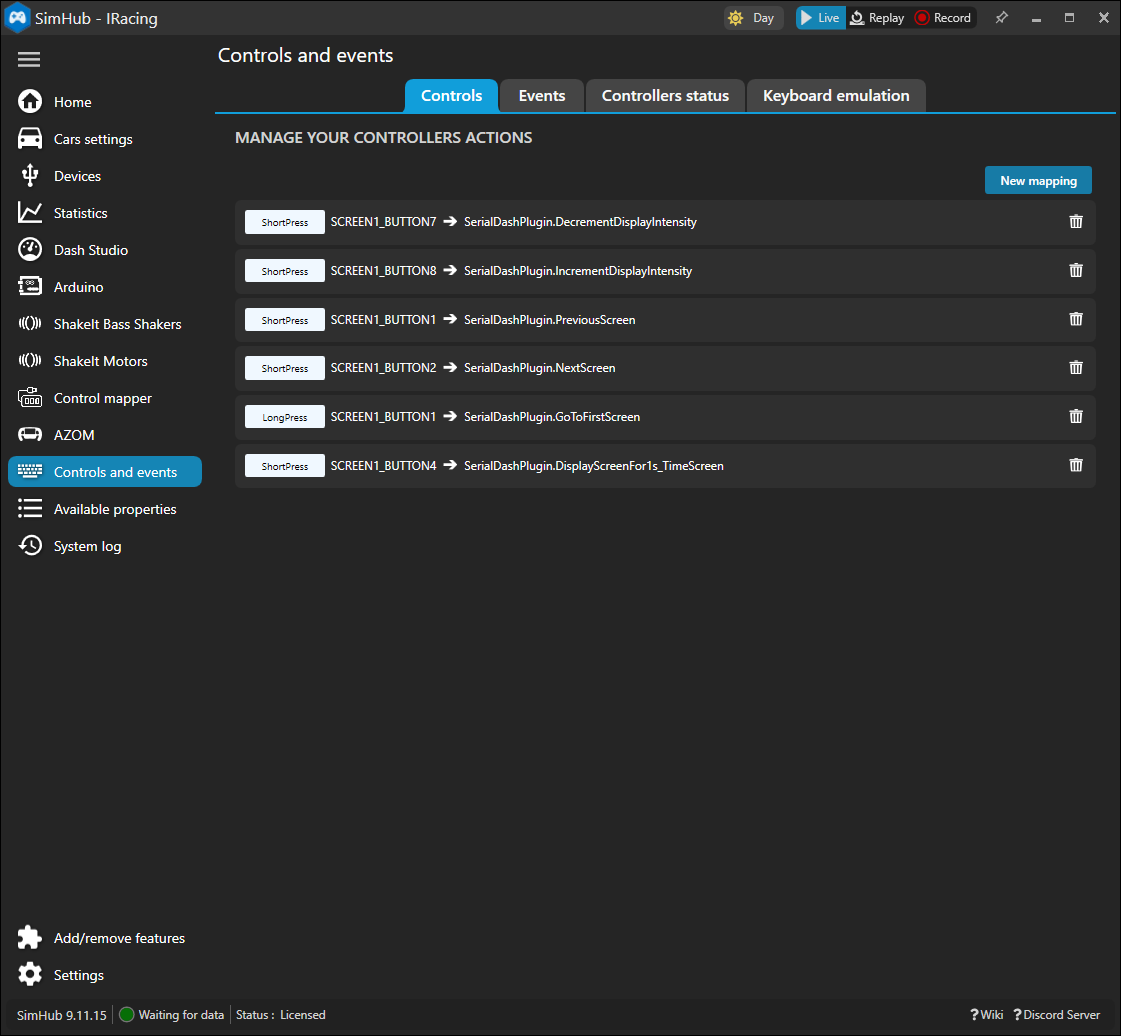Switch to Replay mode
The image size is (1121, 1036).
click(877, 18)
